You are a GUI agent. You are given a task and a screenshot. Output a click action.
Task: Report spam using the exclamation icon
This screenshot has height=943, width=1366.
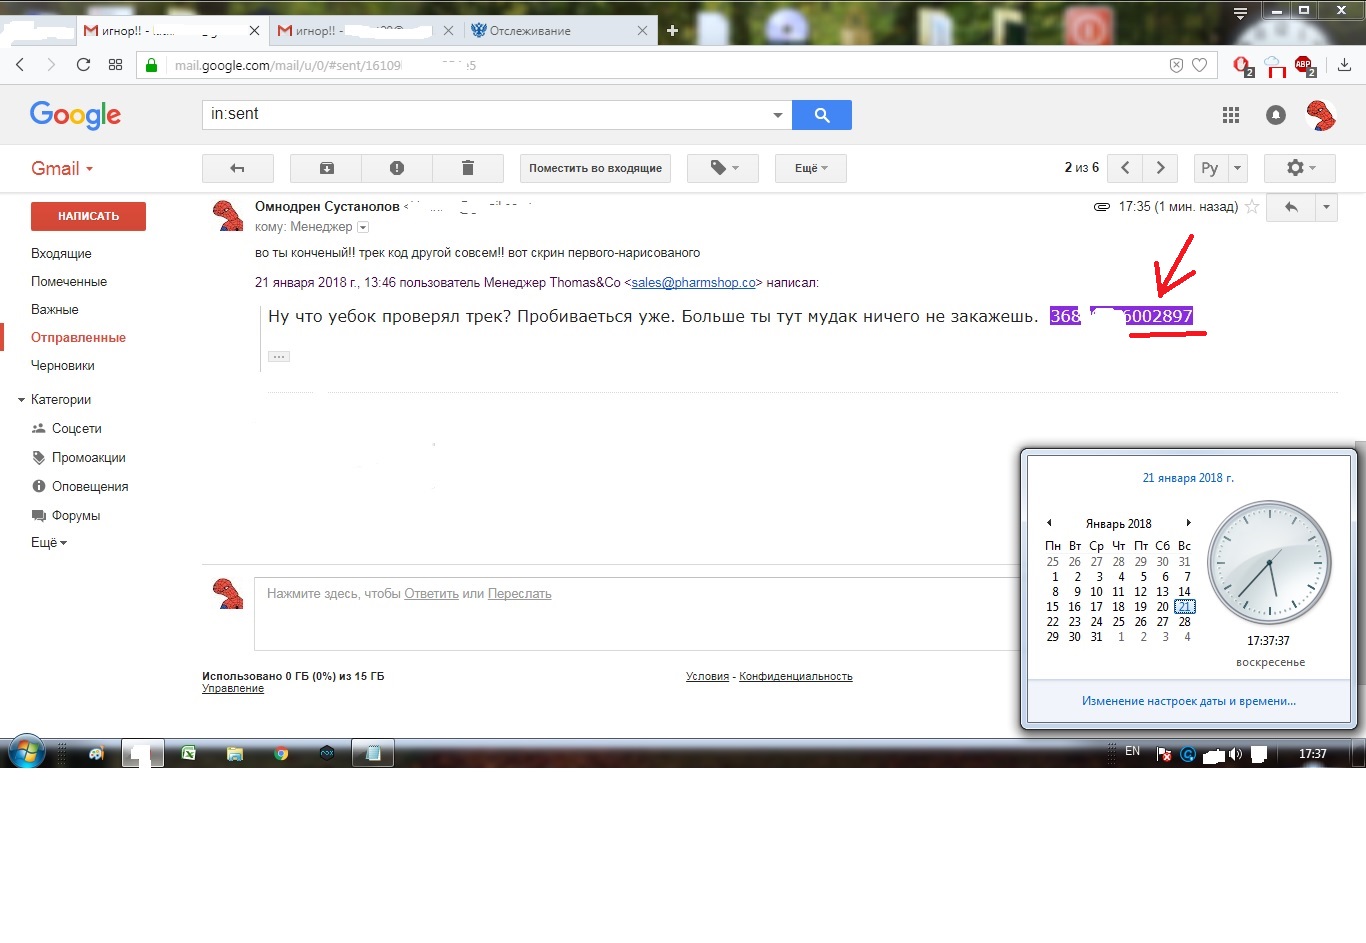point(397,168)
